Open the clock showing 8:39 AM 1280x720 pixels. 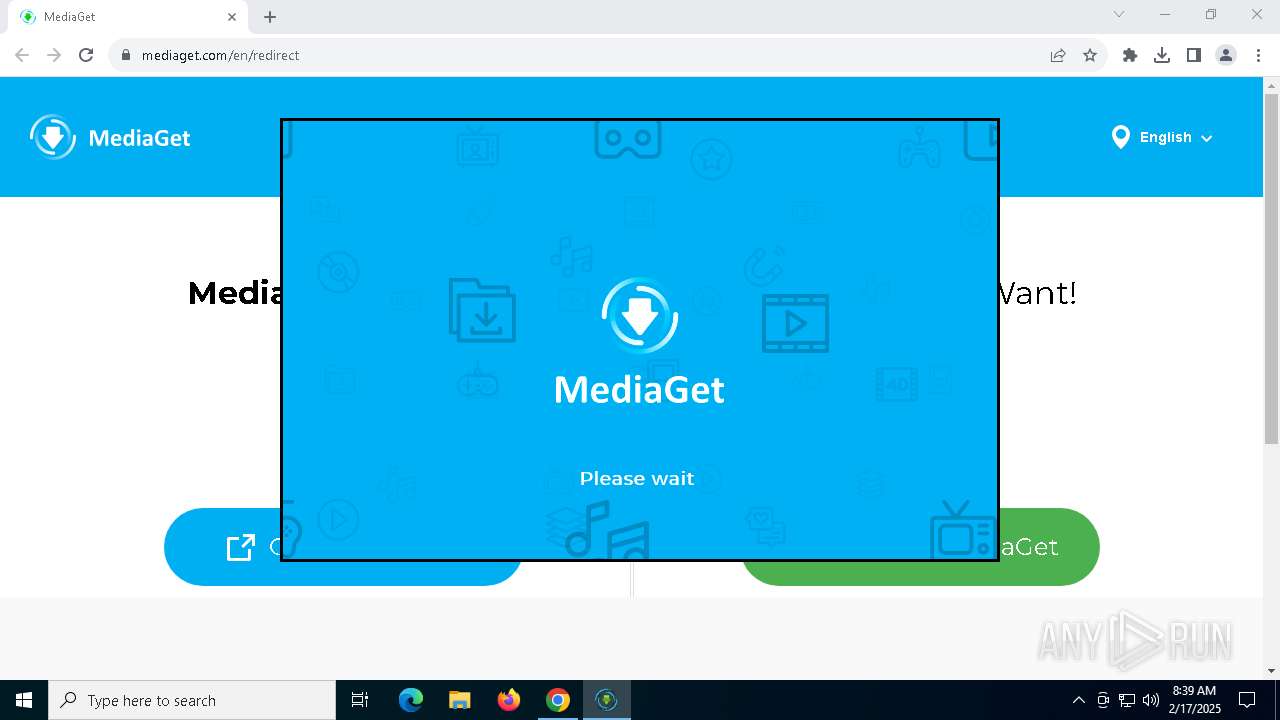[x=1194, y=700]
